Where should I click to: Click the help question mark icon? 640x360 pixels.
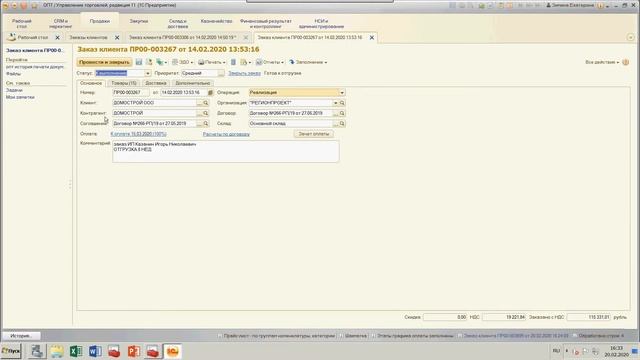[x=626, y=62]
